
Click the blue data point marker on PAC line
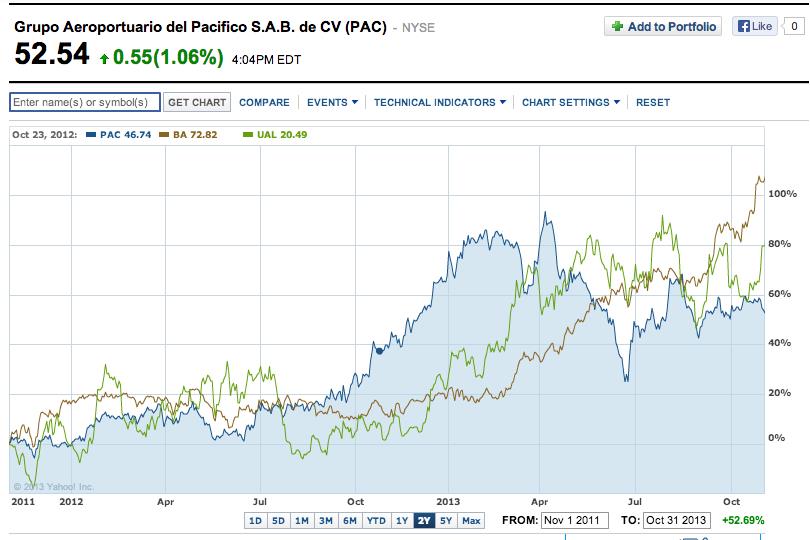tap(380, 351)
